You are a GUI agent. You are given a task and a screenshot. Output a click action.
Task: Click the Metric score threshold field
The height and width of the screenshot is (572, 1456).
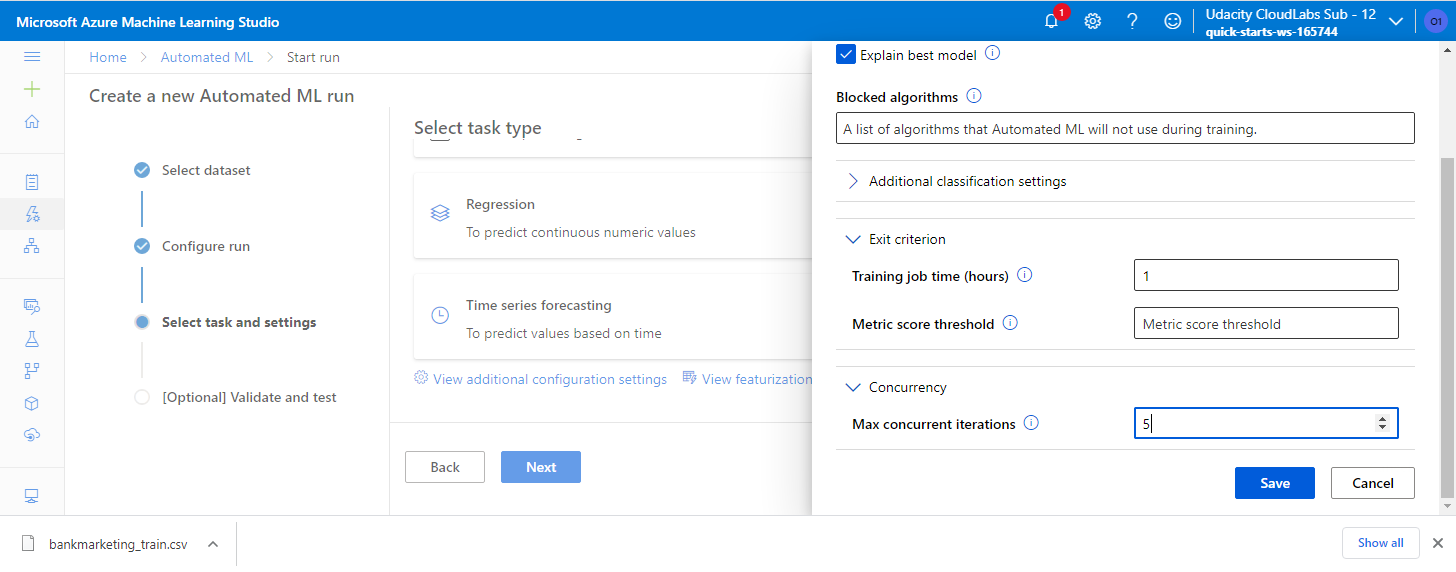[x=1265, y=324]
